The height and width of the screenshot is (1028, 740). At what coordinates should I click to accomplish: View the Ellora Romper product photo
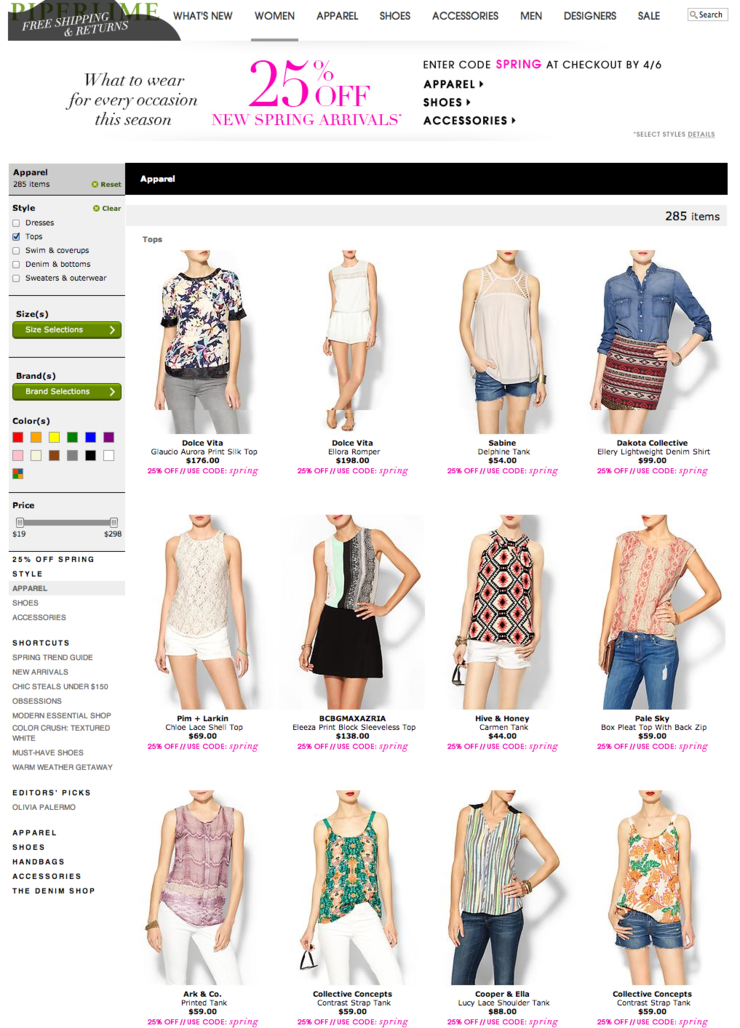click(352, 341)
